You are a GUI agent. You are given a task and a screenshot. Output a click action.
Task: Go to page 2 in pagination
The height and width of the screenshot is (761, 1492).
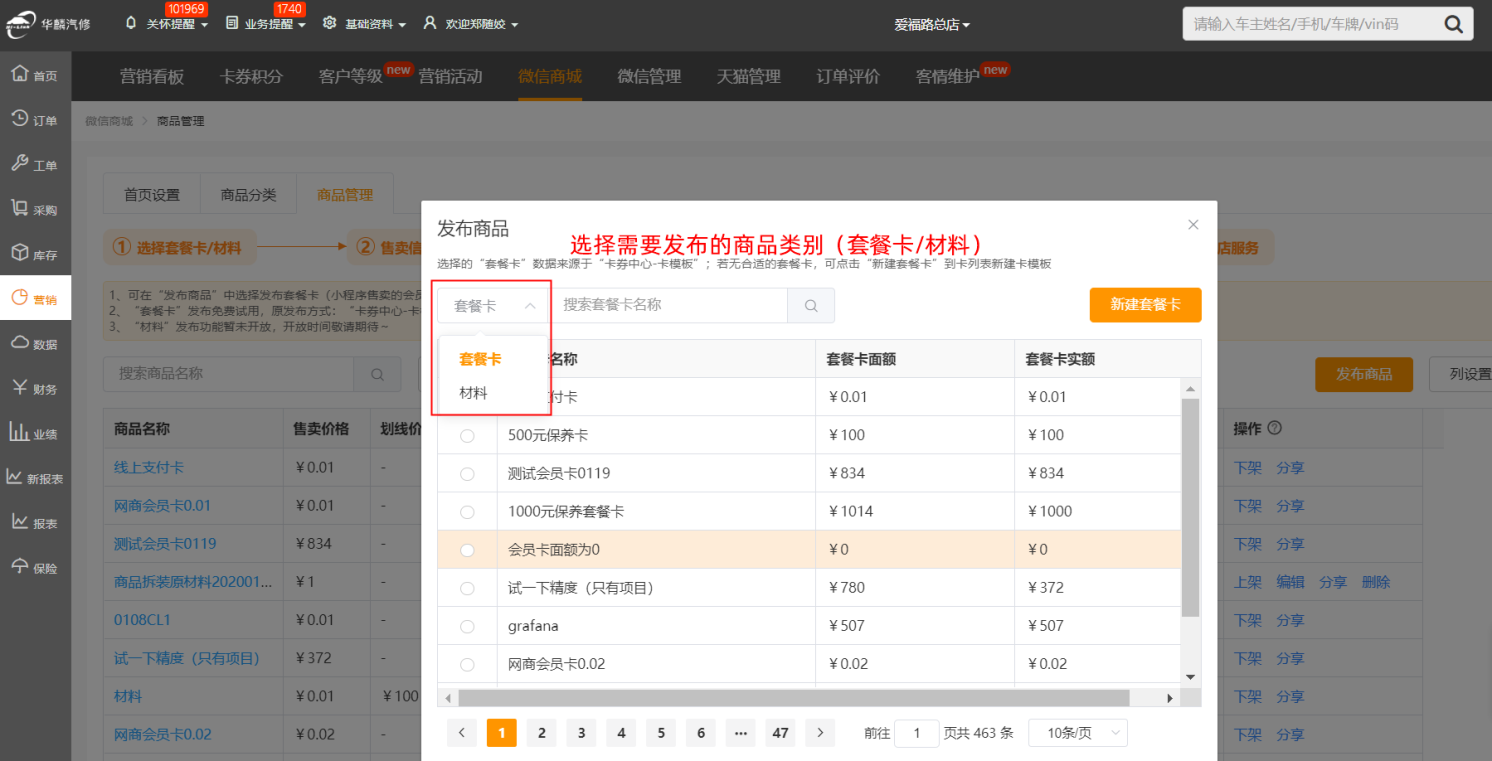542,733
